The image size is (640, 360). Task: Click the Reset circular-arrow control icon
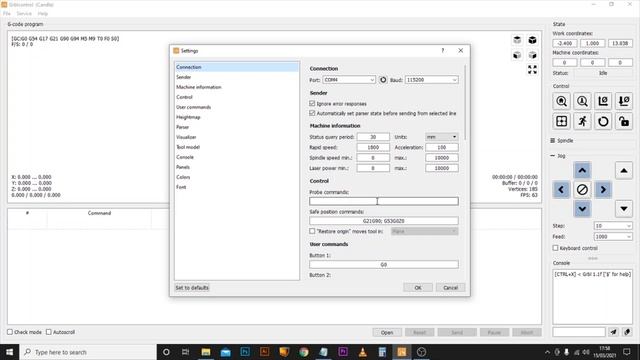coord(603,121)
